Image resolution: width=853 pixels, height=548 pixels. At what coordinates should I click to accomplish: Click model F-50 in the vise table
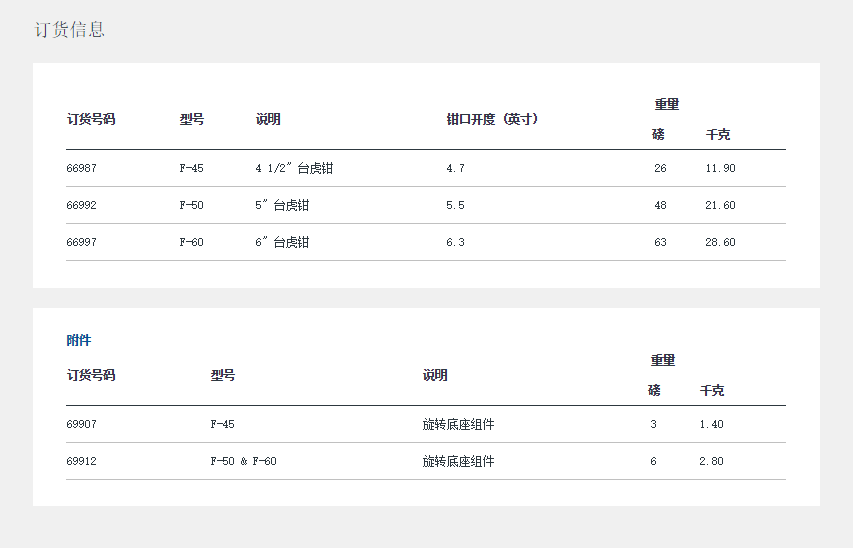pos(192,205)
